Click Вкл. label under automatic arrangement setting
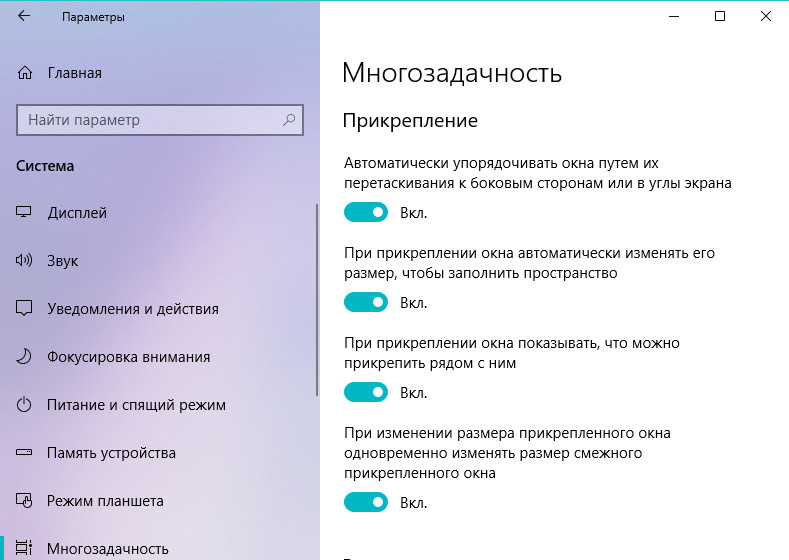This screenshot has width=789, height=560. tap(414, 213)
